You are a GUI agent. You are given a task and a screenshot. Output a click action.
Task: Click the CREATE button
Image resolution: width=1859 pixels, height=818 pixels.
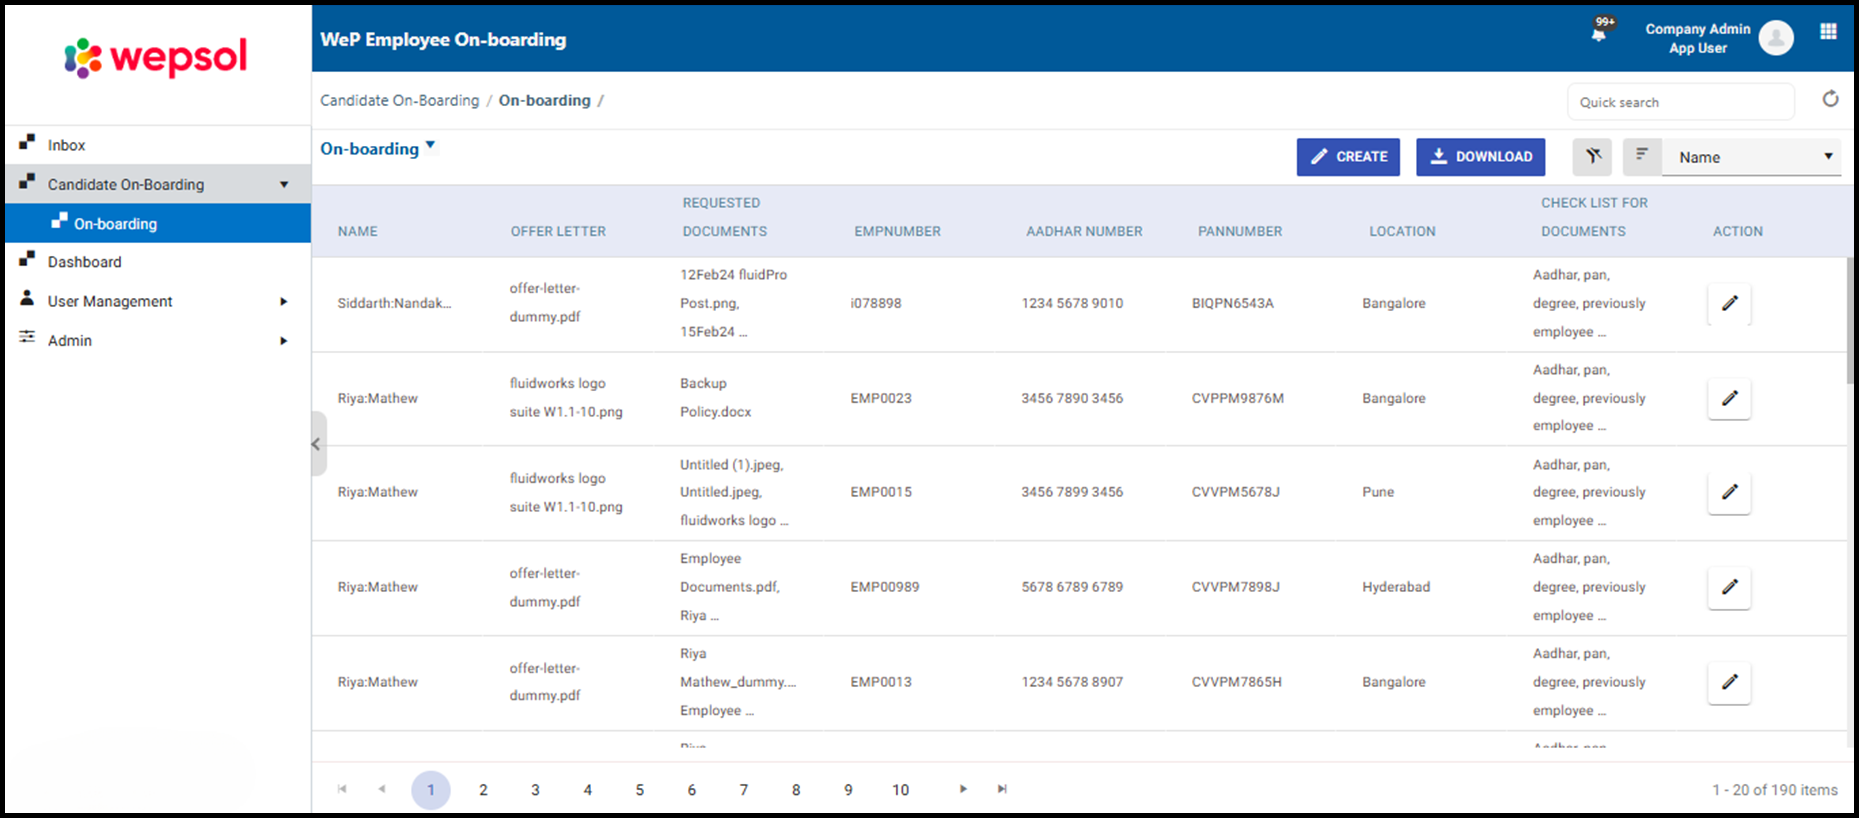point(1348,157)
